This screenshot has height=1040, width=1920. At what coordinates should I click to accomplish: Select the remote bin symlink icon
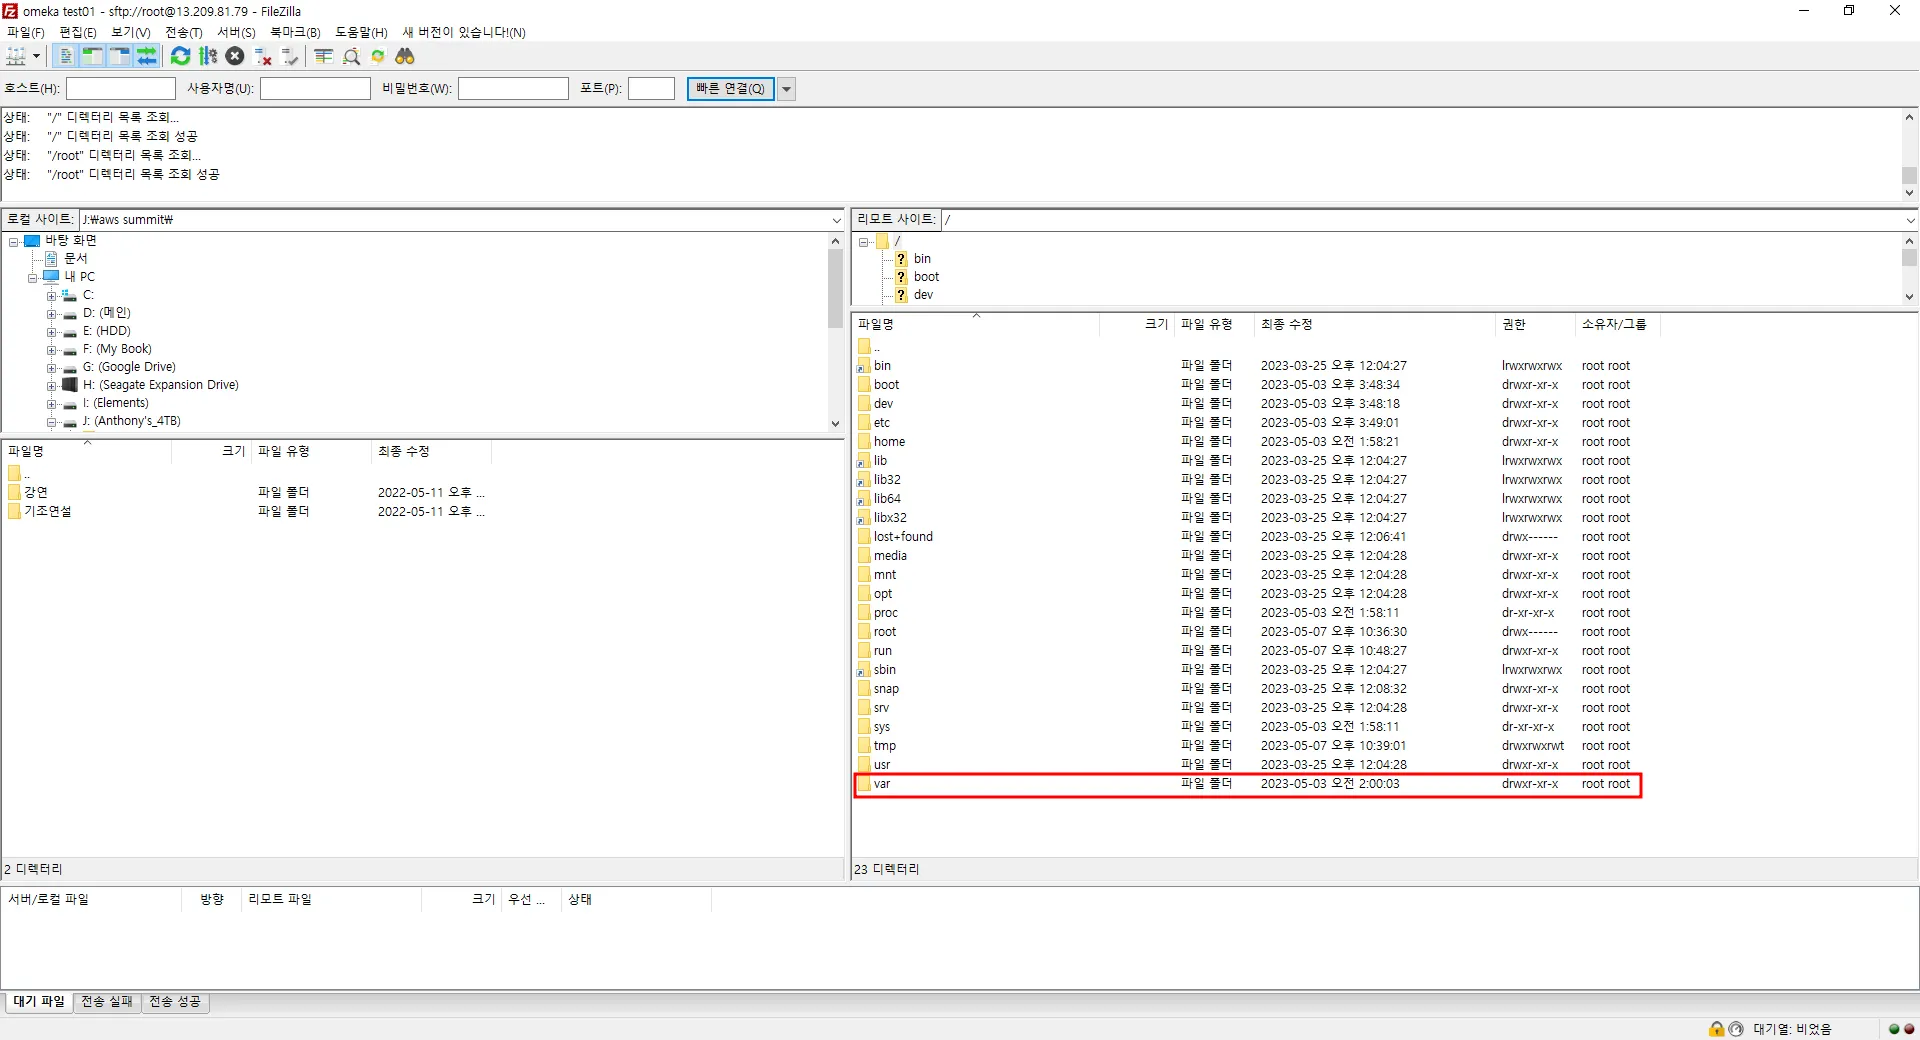pos(864,366)
